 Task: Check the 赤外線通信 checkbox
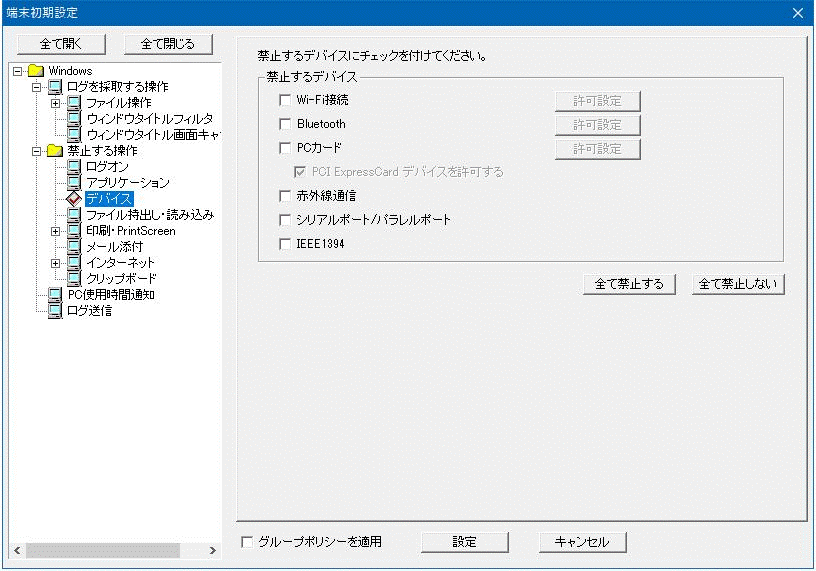285,196
